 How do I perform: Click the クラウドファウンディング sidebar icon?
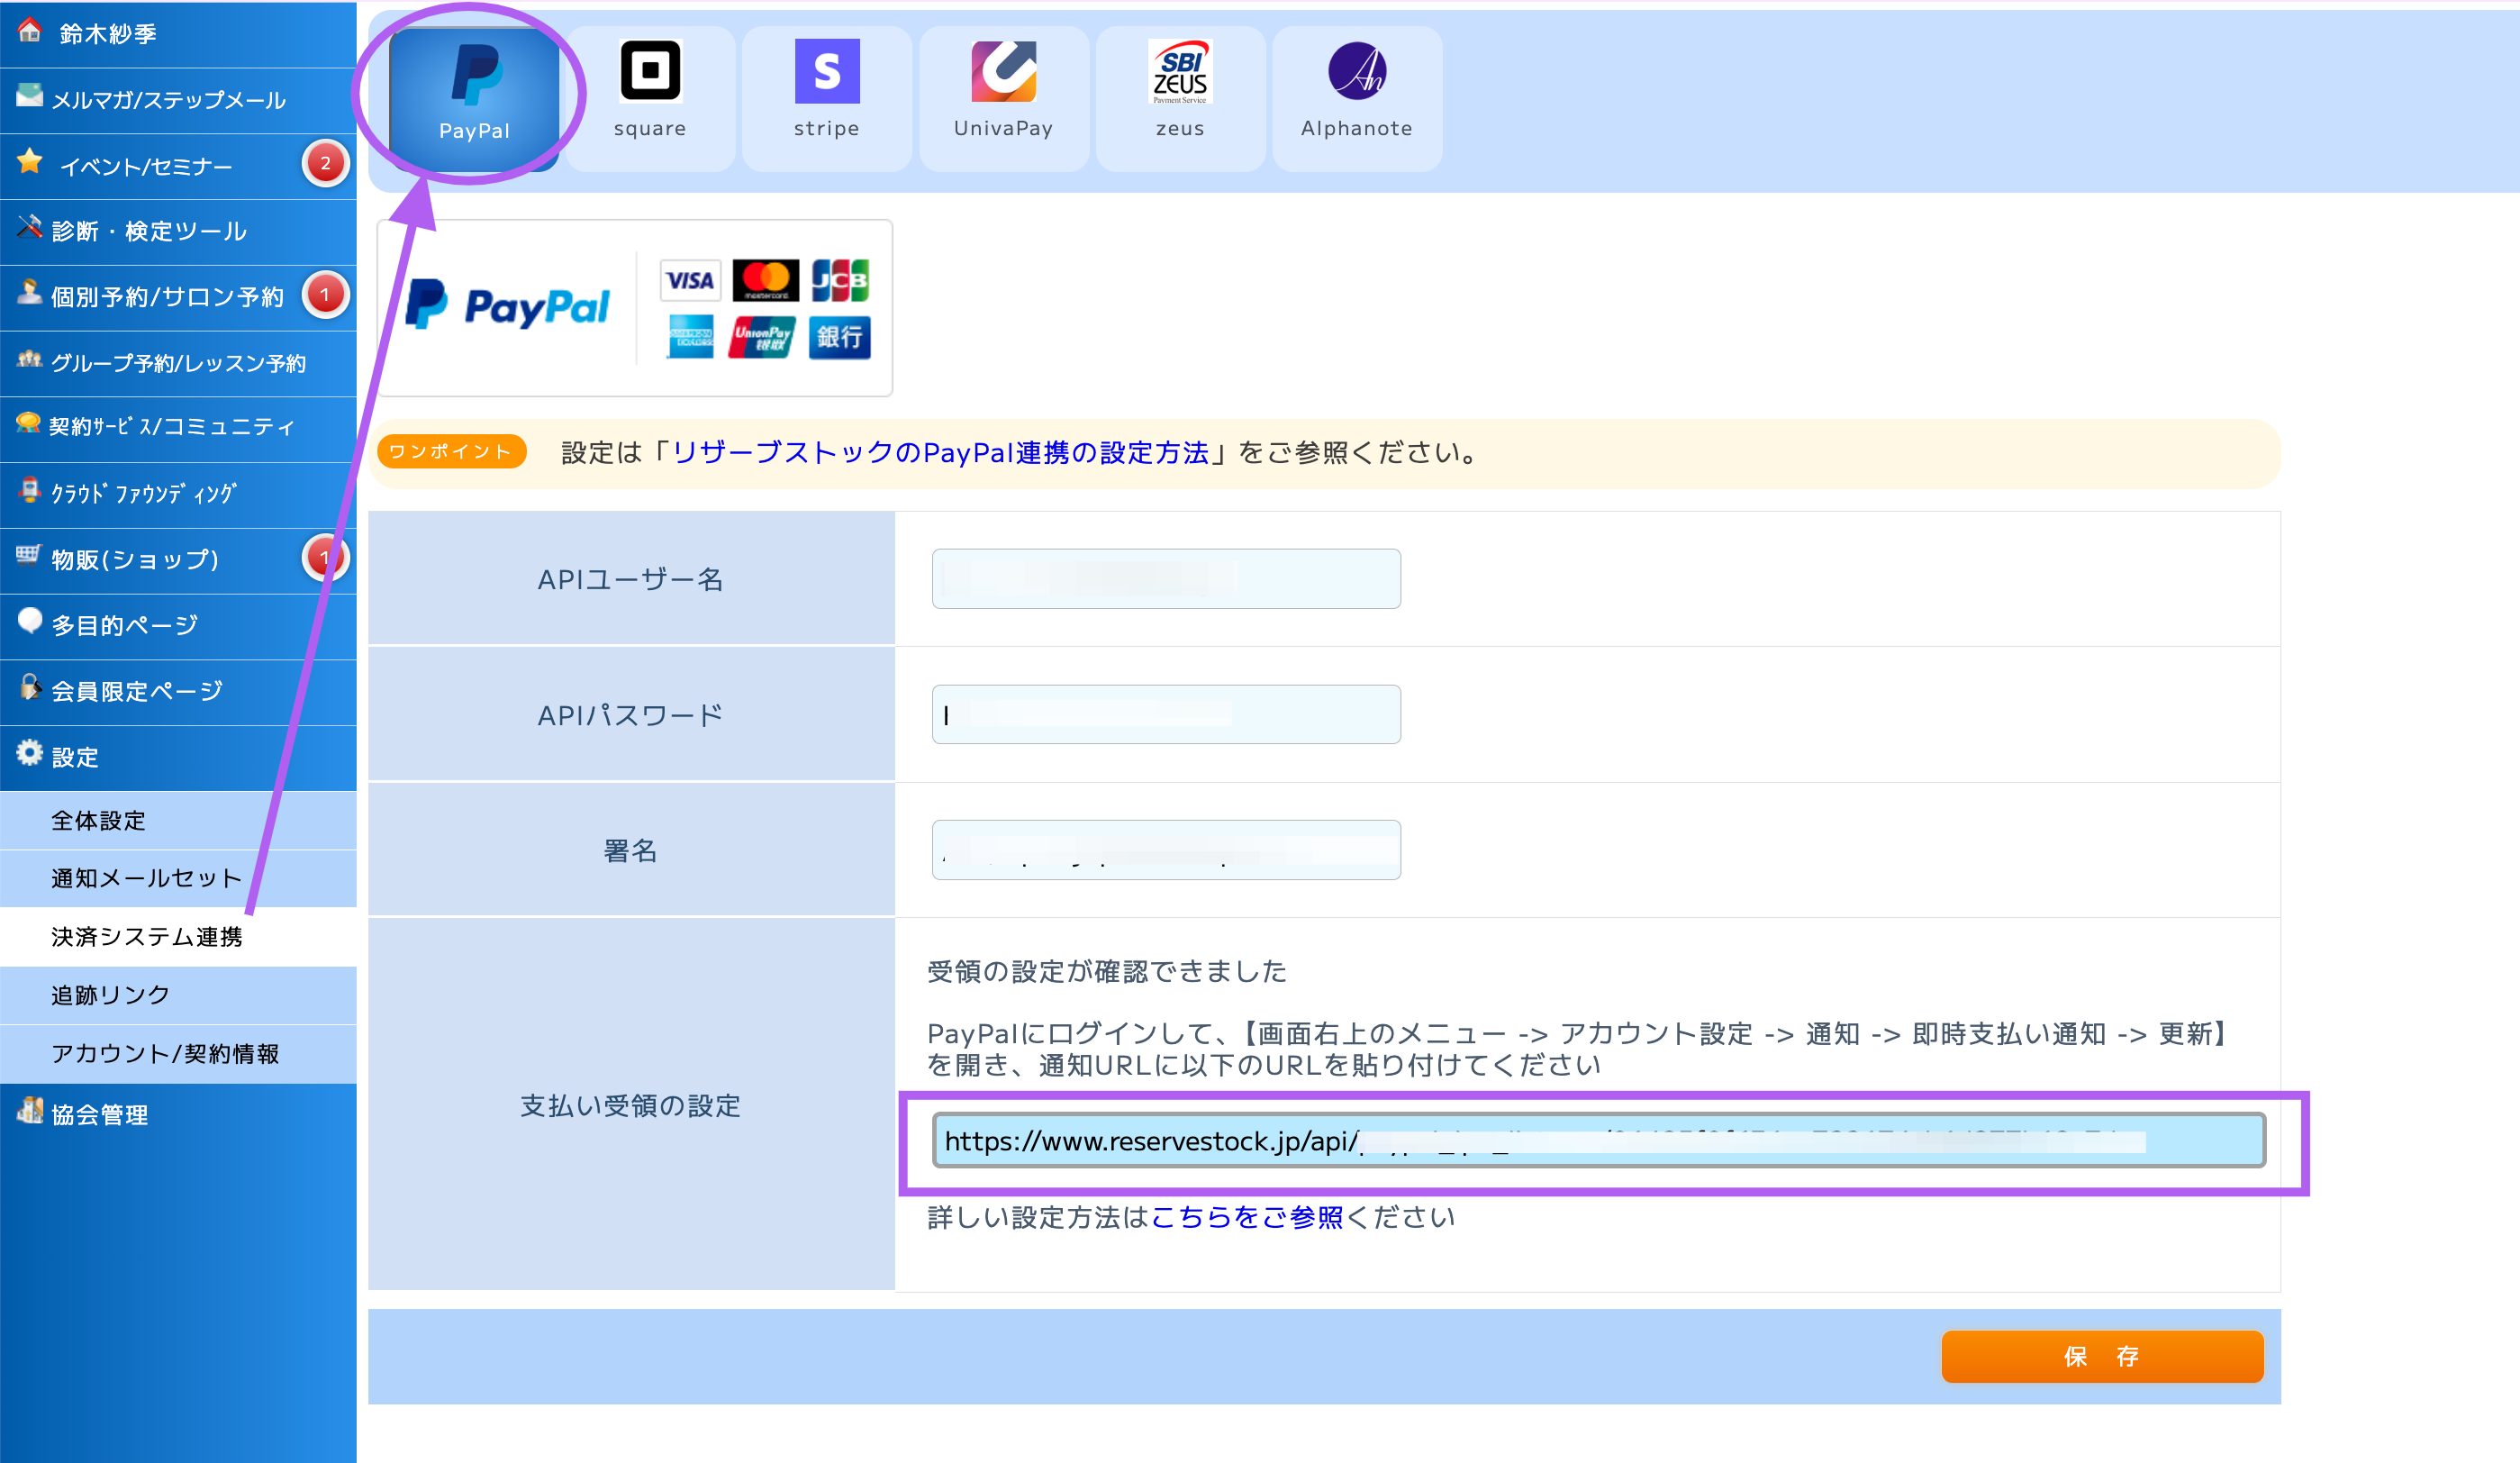(x=30, y=490)
